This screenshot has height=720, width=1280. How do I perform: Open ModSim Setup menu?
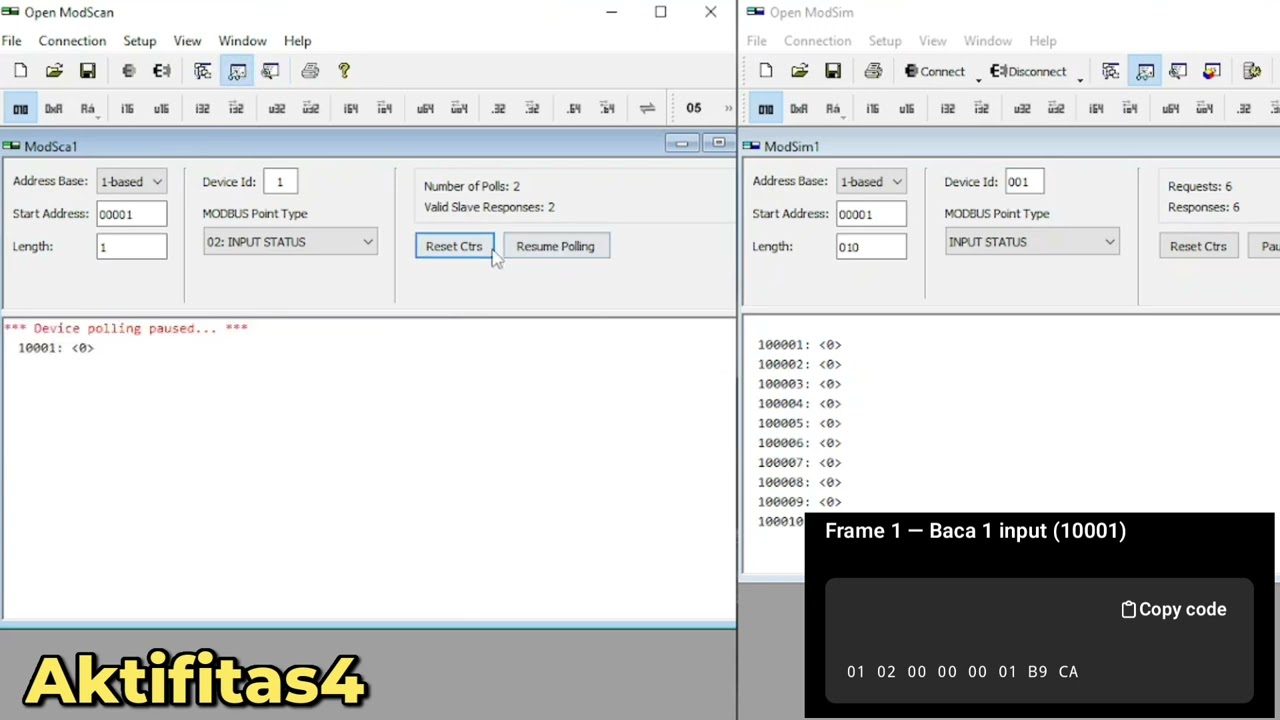pos(885,41)
